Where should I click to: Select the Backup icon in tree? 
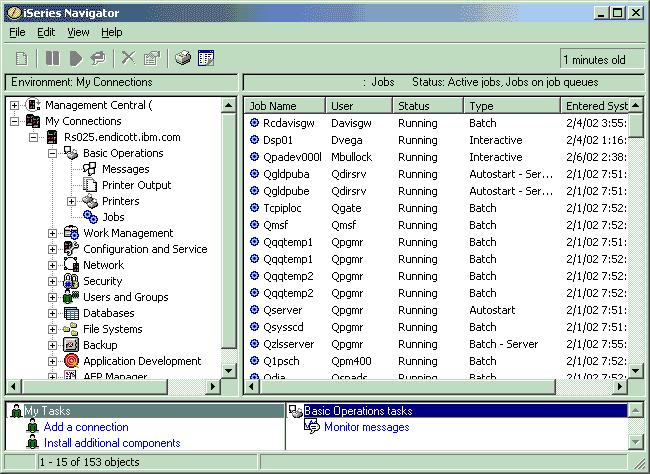(71, 345)
